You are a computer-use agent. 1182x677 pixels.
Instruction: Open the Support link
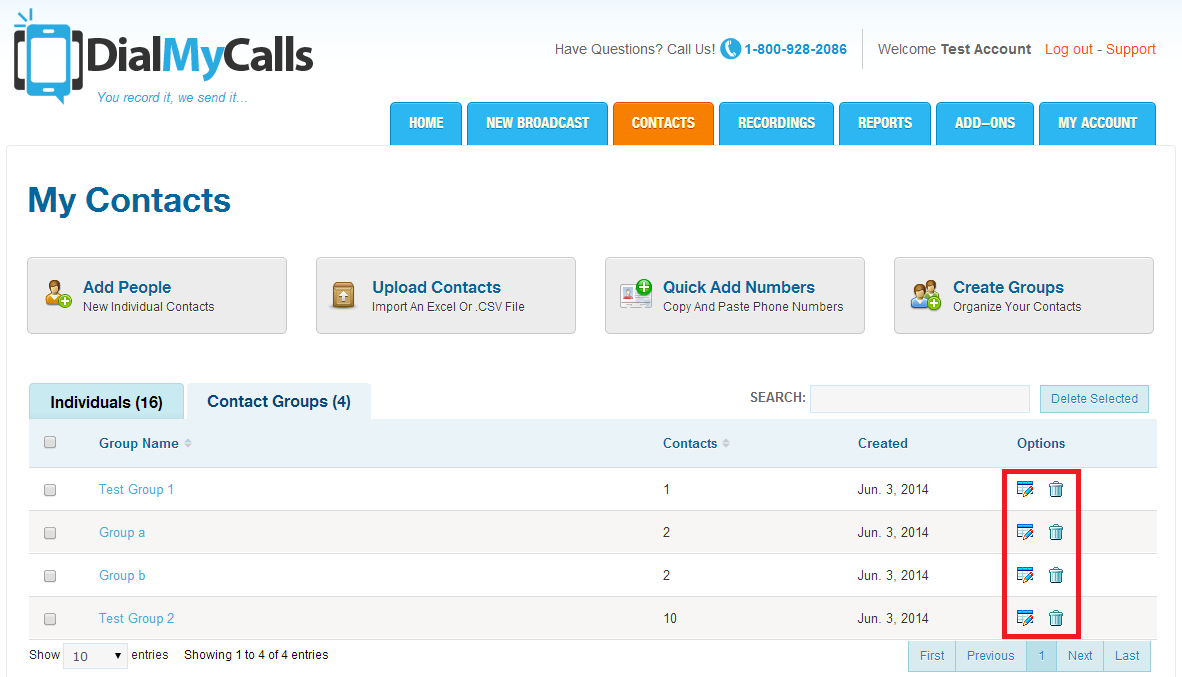[x=1131, y=49]
